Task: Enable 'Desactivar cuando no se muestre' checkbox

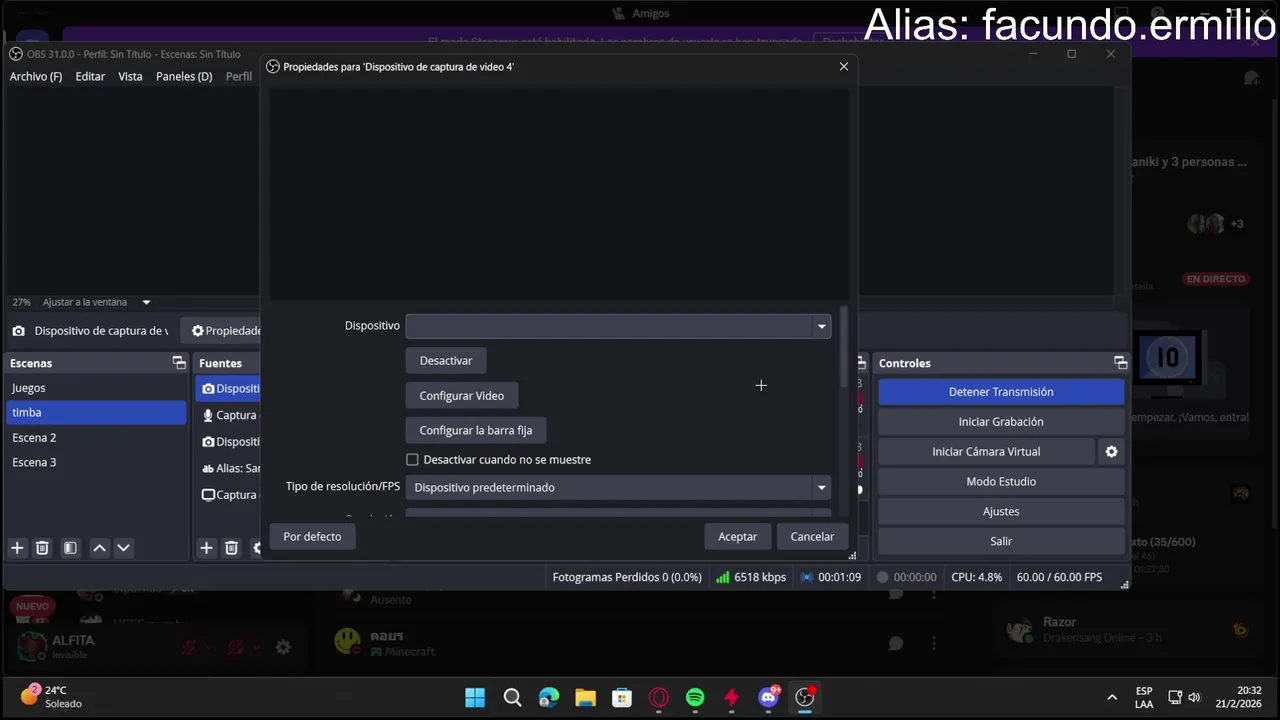Action: point(412,460)
